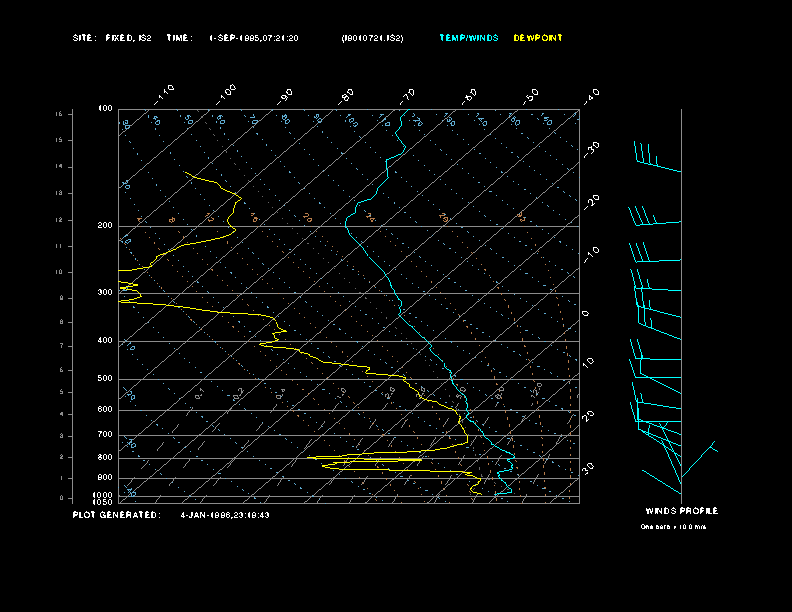Click the -110 top temperature label
The height and width of the screenshot is (612, 792).
tap(164, 94)
